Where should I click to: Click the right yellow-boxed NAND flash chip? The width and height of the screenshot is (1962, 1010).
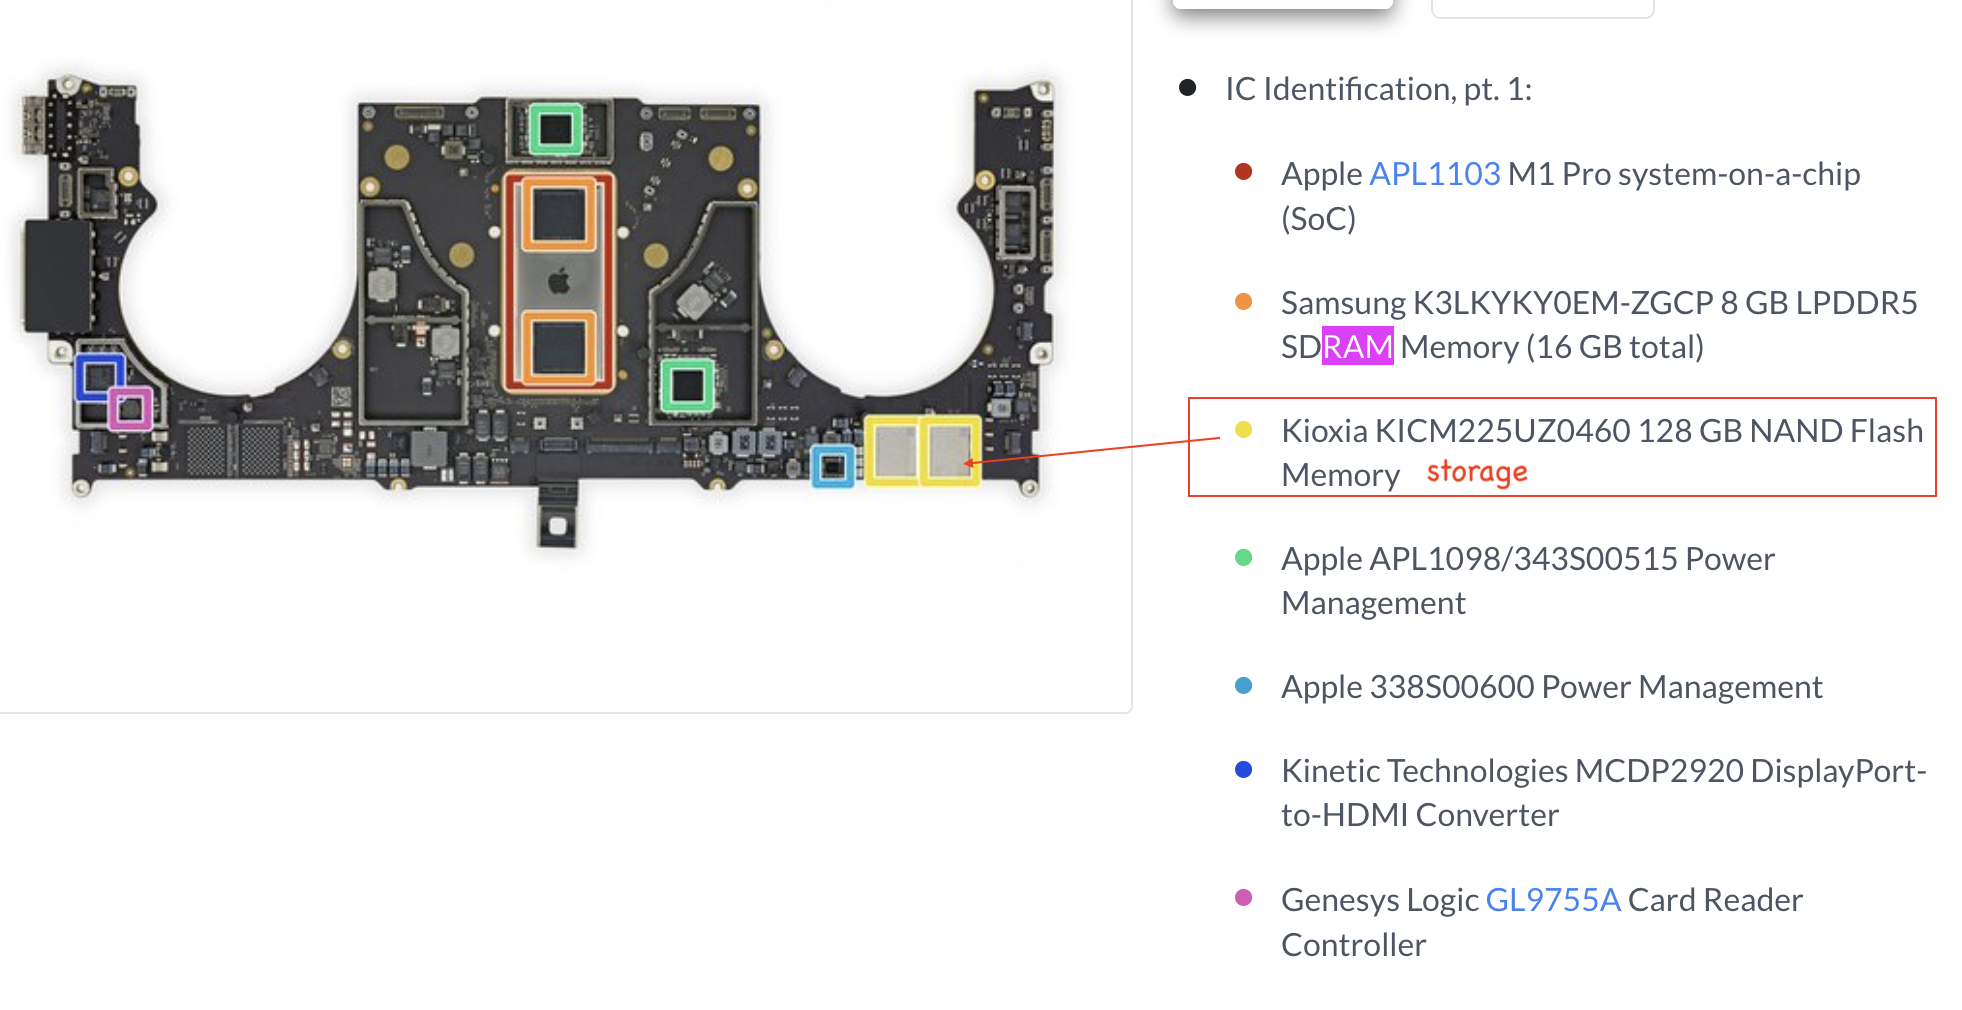(x=949, y=450)
